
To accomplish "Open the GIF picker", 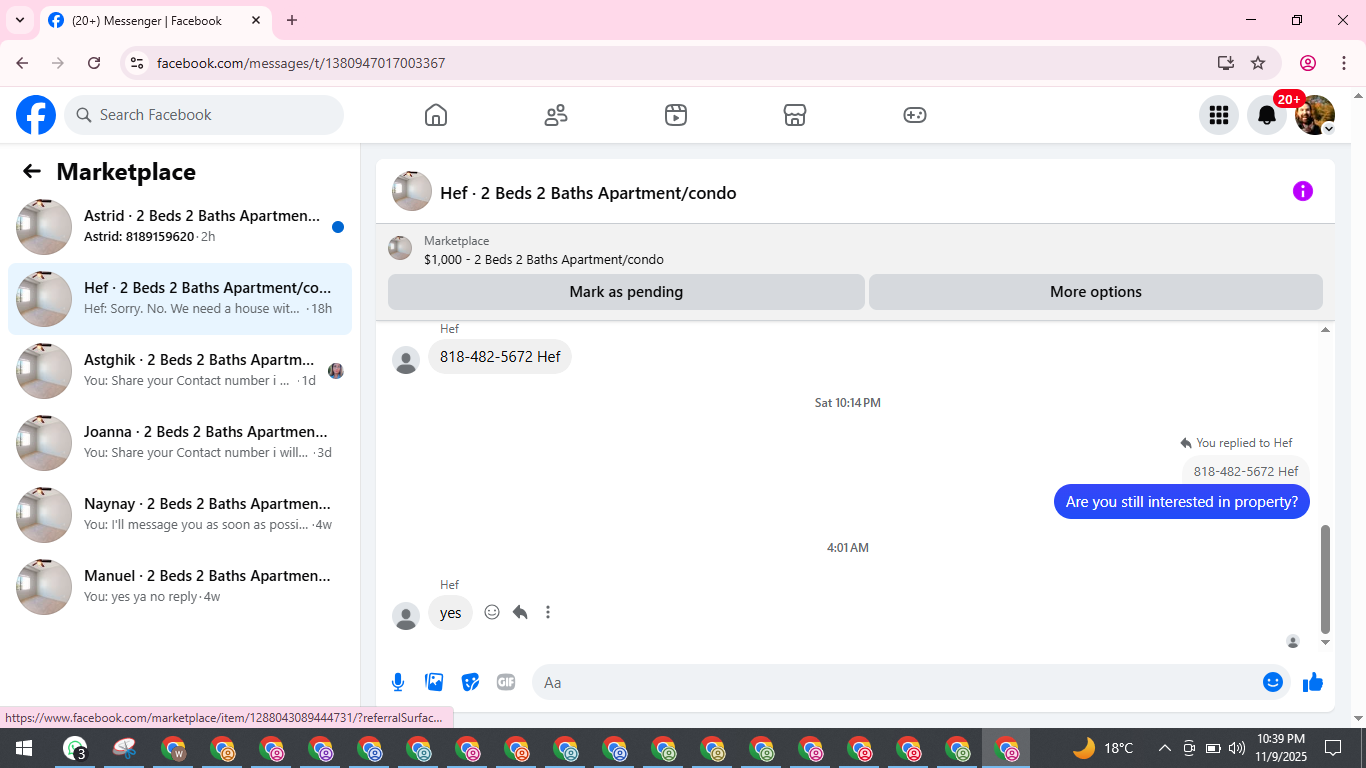I will pos(506,682).
